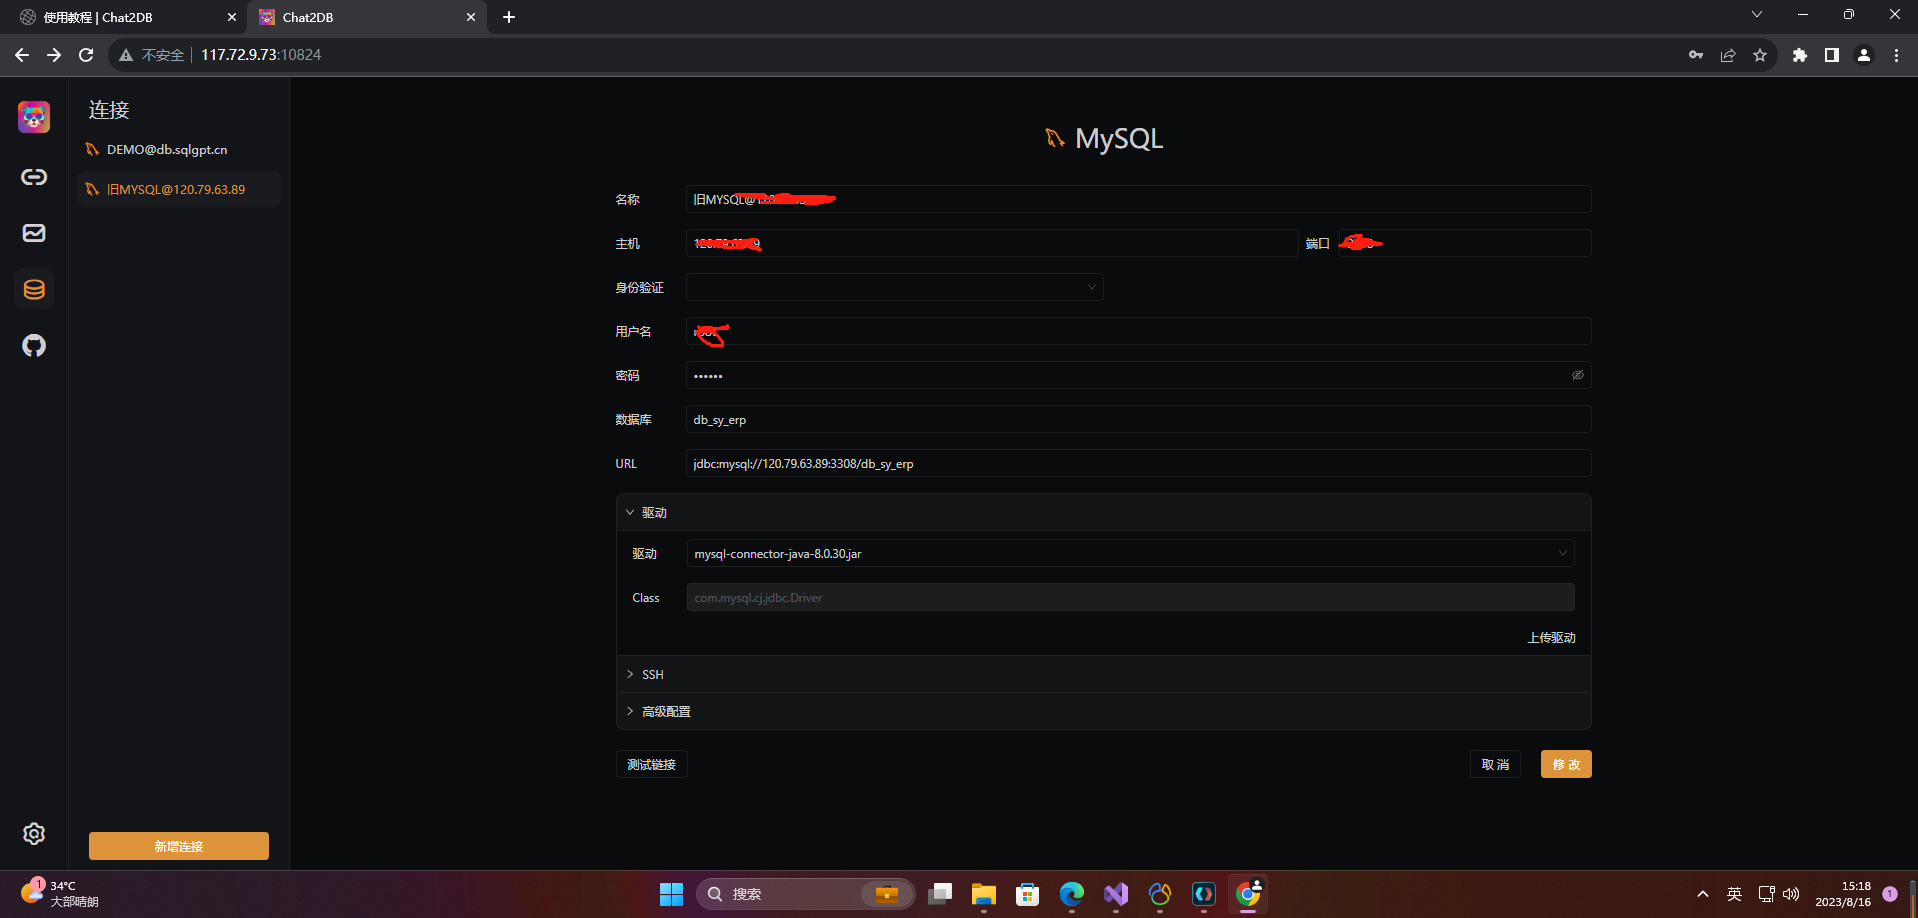Open a new browser tab

tap(509, 17)
